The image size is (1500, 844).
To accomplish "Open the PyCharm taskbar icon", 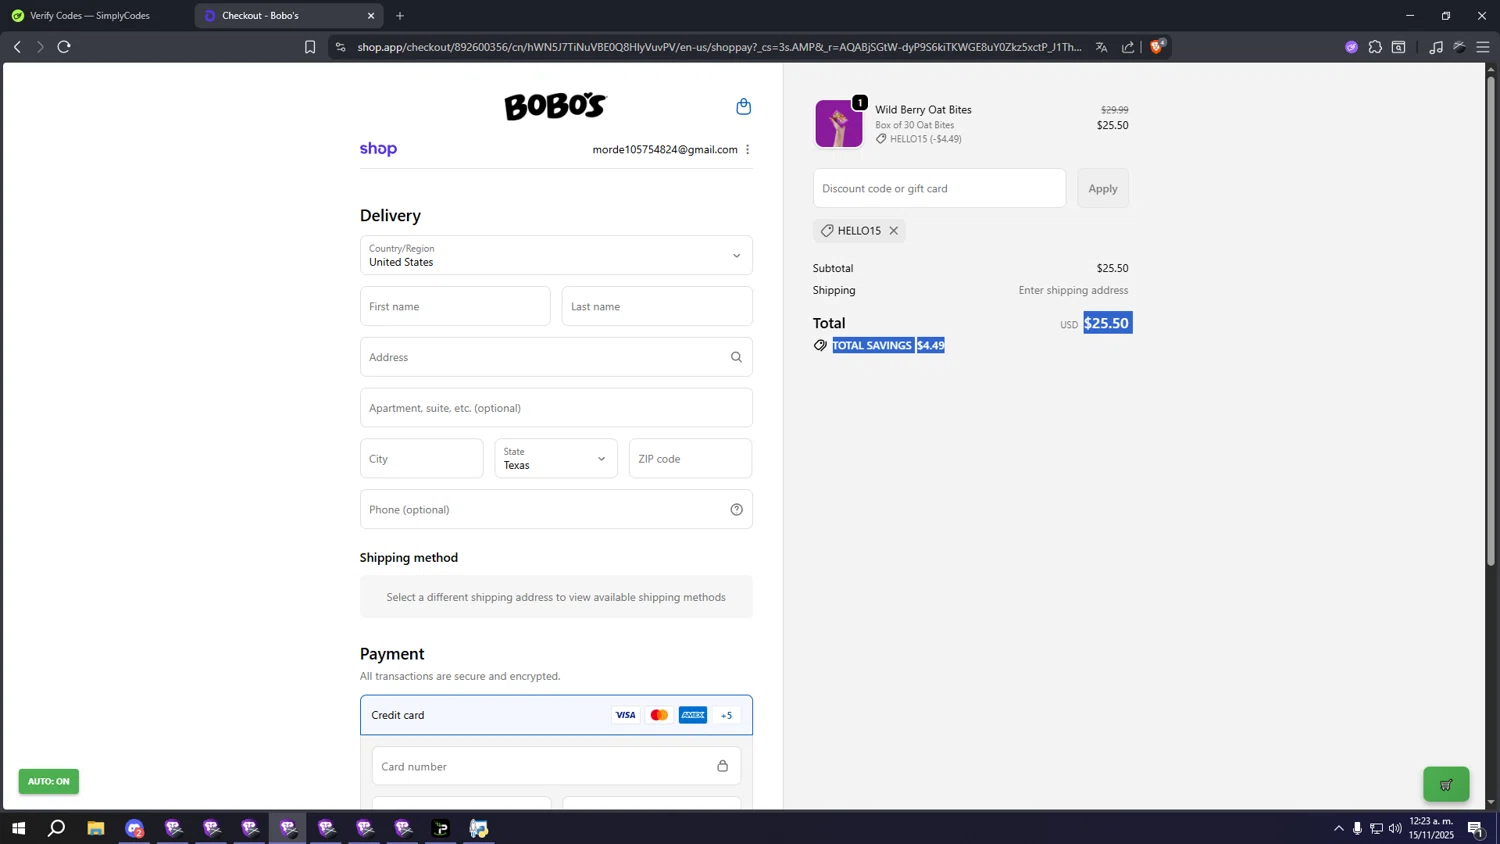I will coord(441,828).
